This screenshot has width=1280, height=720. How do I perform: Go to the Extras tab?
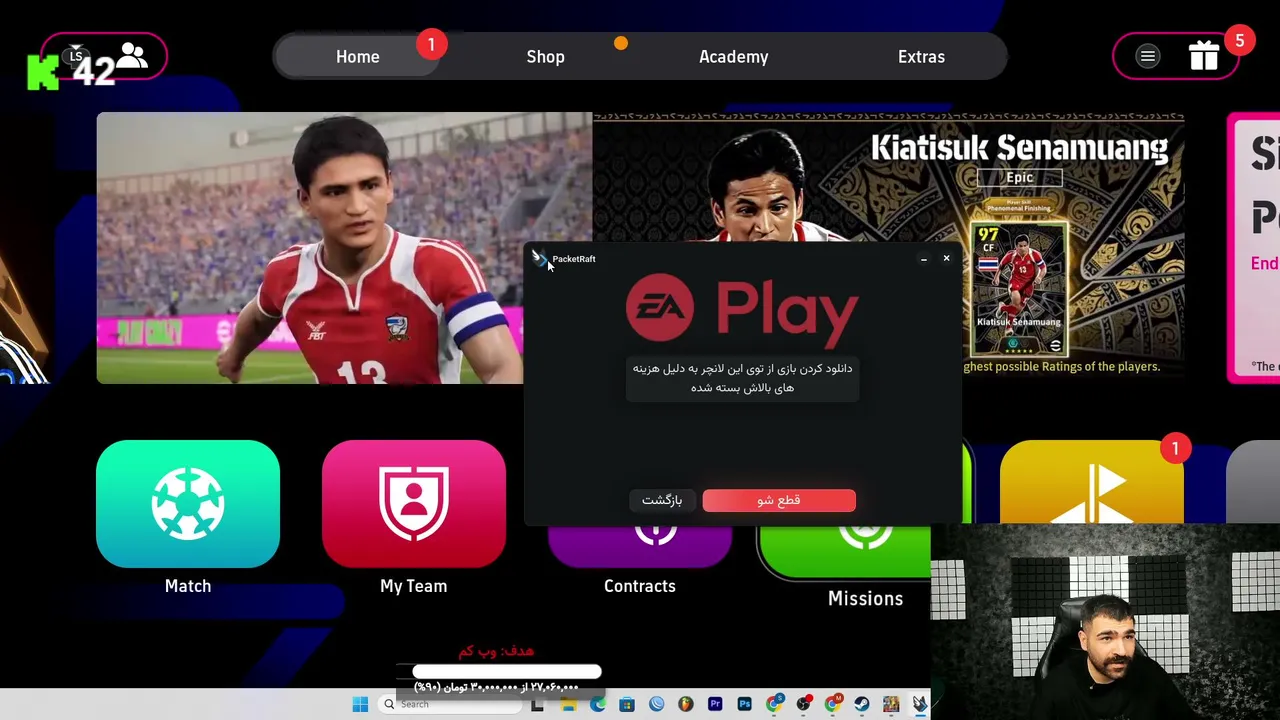click(x=921, y=57)
